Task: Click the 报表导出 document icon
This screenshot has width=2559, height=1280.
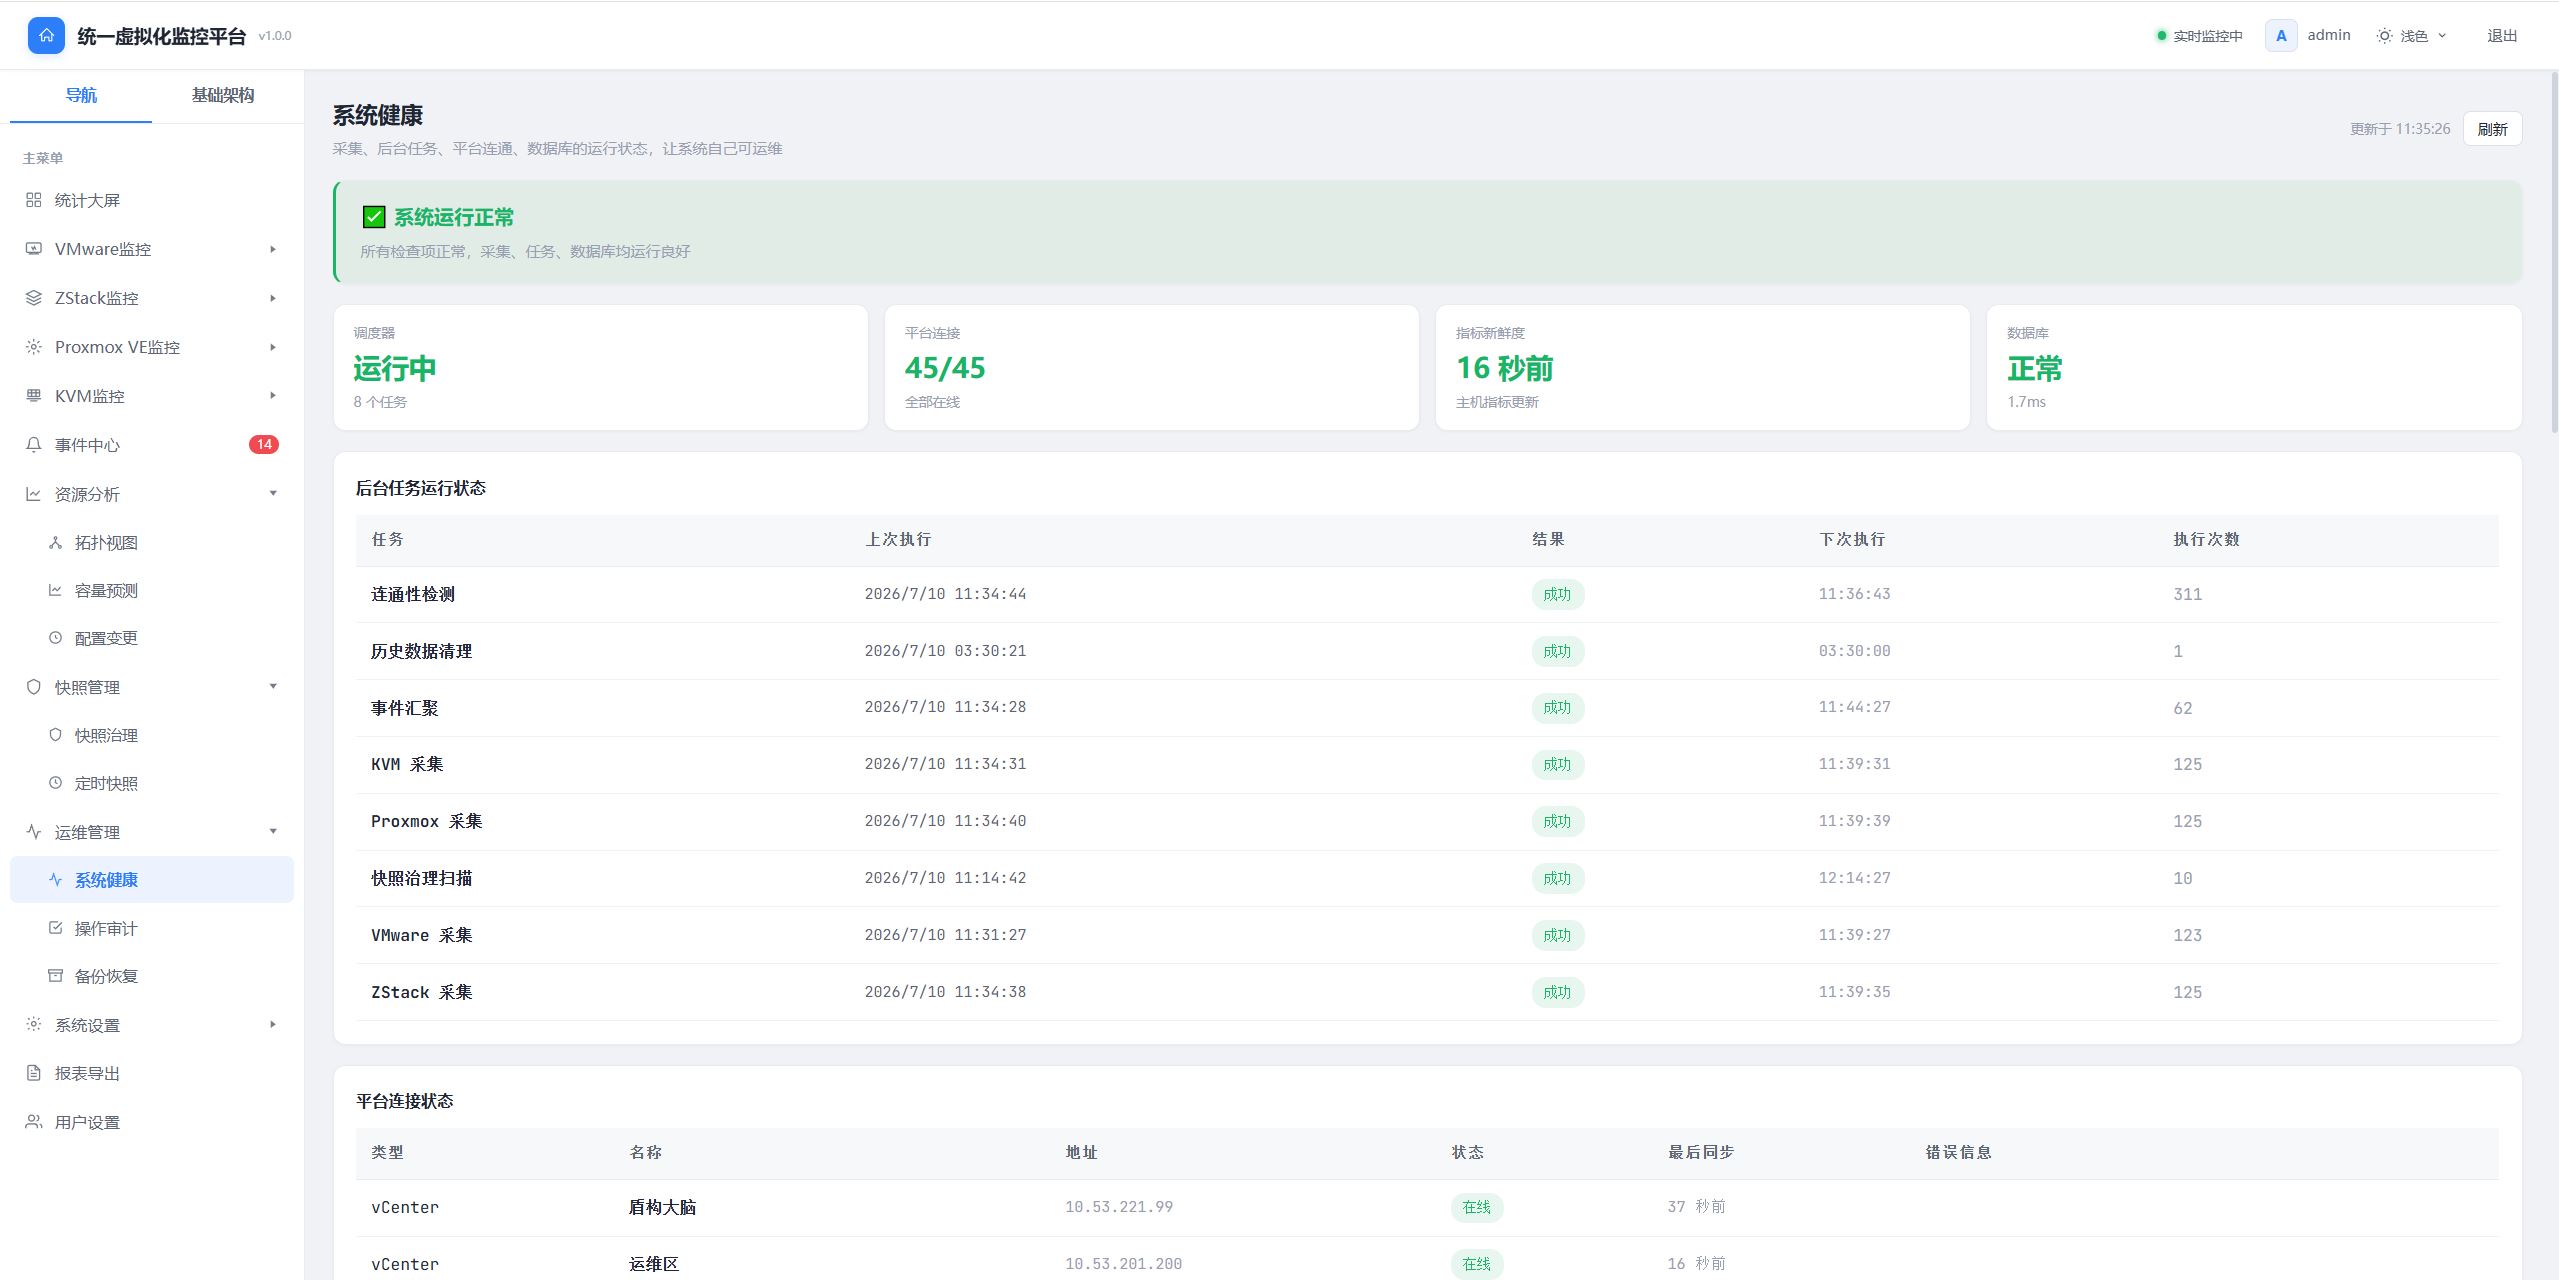Action: point(34,1073)
